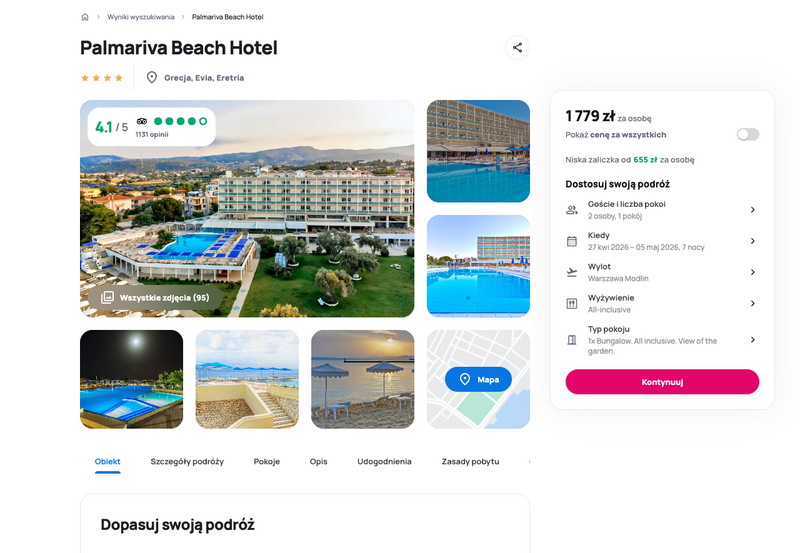Screen dimensions: 800x553
Task: Click the guests icon beside Goście i liczba pokoi
Action: 572,210
